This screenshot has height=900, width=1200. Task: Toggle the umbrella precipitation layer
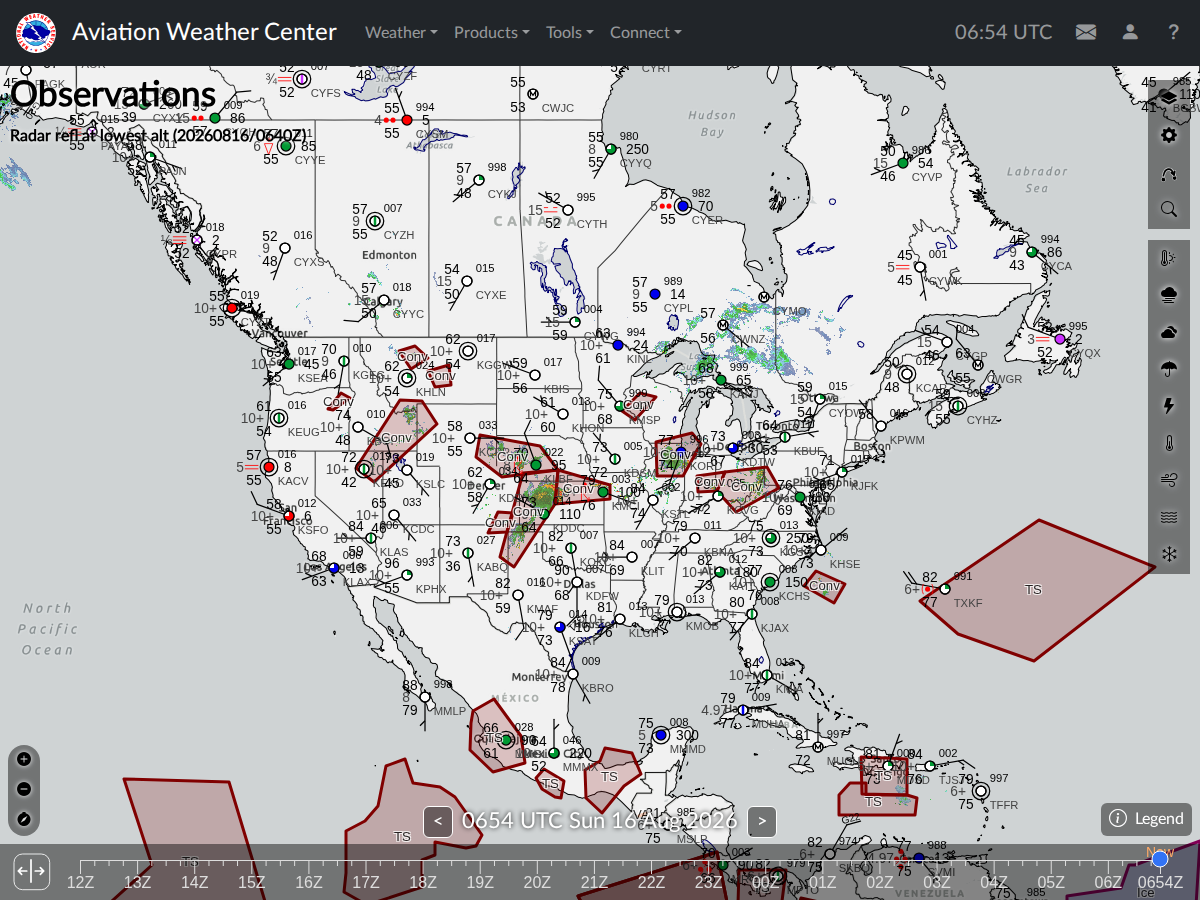(1168, 369)
